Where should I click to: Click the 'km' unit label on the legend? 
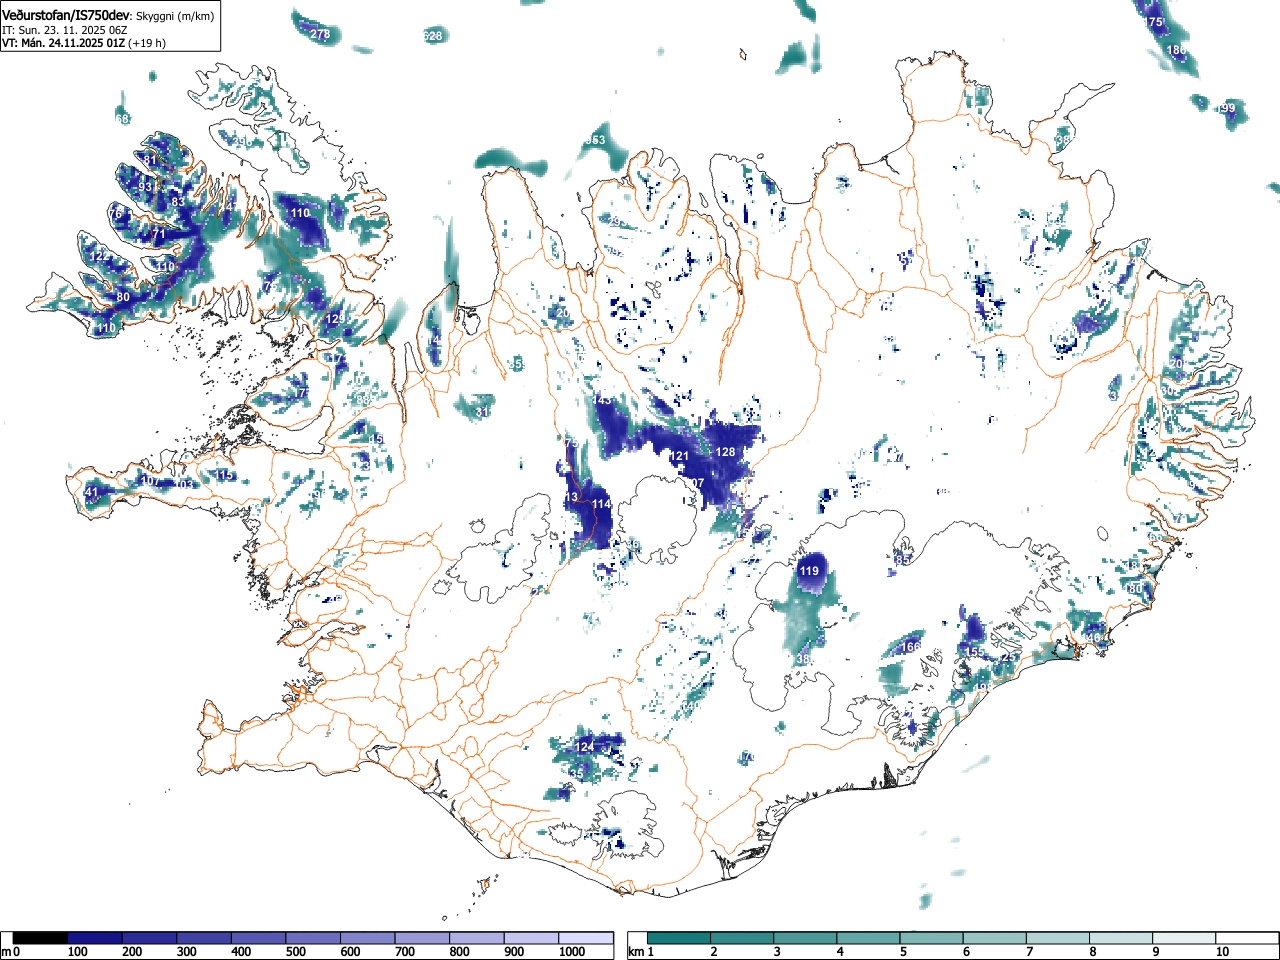(636, 952)
